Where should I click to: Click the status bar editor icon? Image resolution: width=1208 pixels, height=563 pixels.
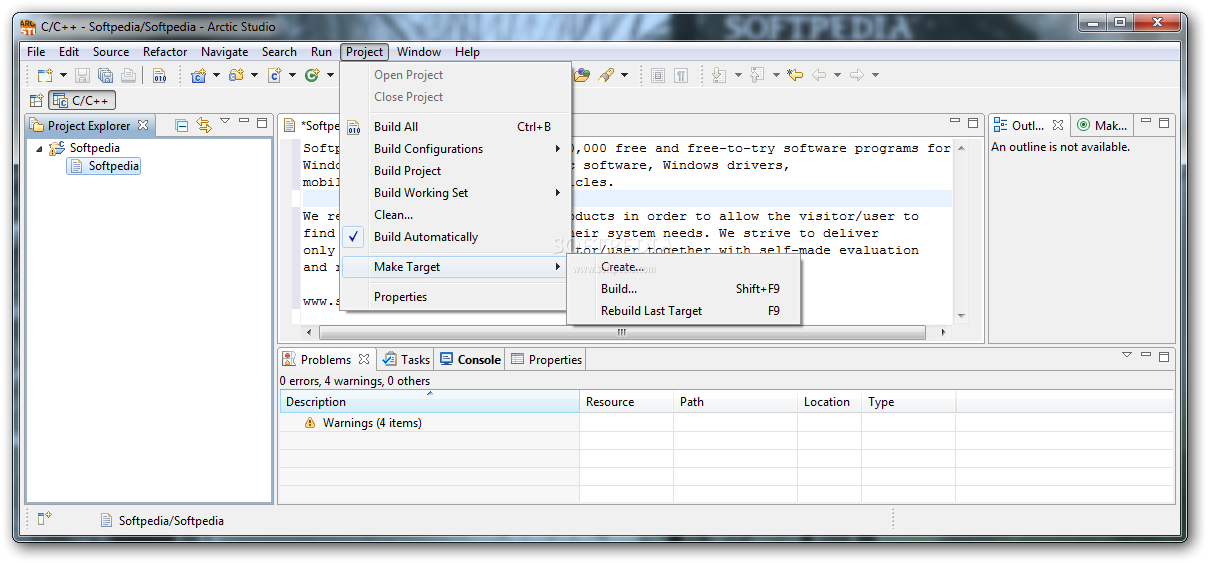107,520
